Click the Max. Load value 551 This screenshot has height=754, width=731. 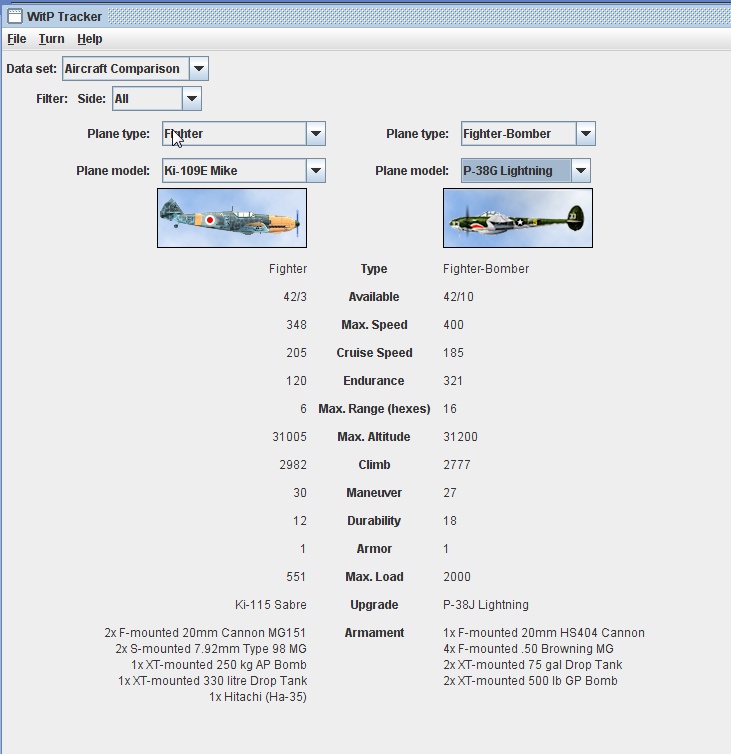click(296, 577)
